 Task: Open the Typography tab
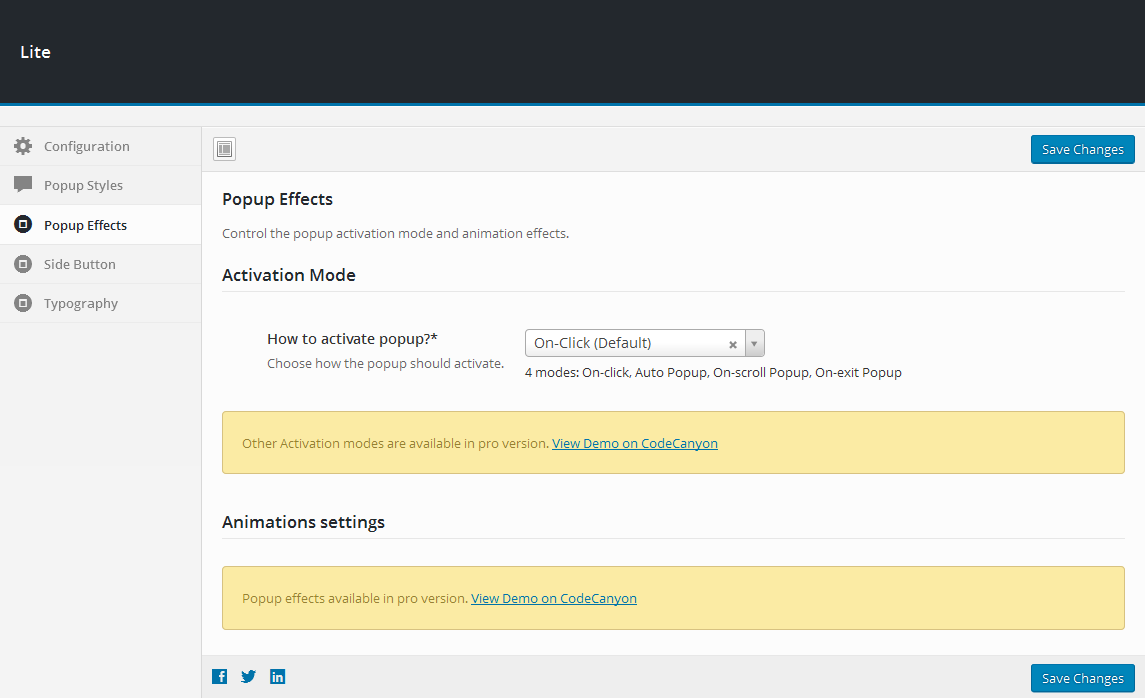click(x=101, y=303)
